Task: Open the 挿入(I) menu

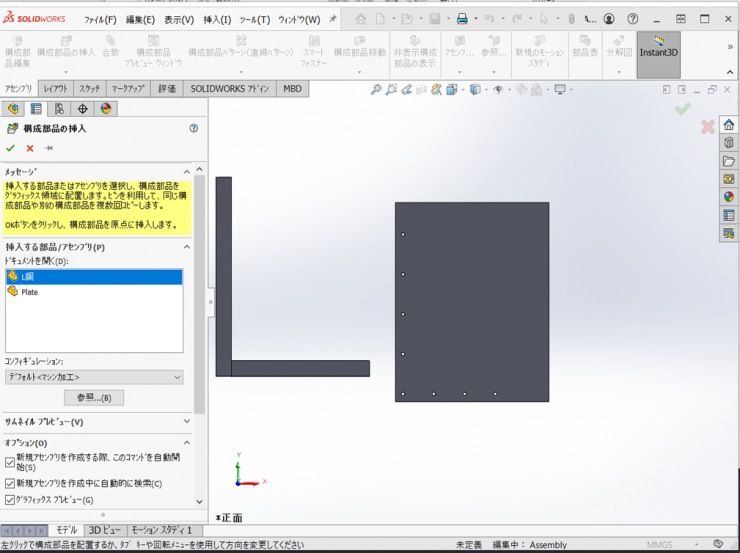Action: click(x=216, y=19)
